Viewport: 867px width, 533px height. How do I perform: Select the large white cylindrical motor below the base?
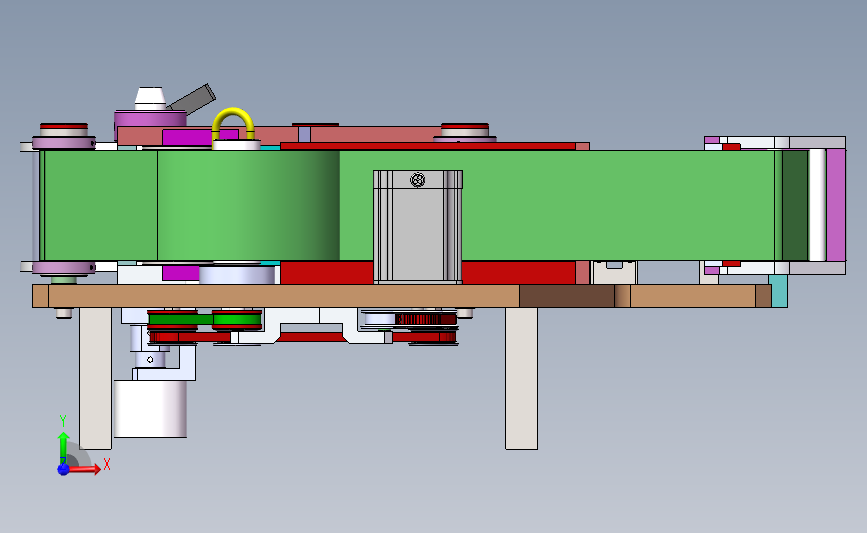tap(150, 409)
